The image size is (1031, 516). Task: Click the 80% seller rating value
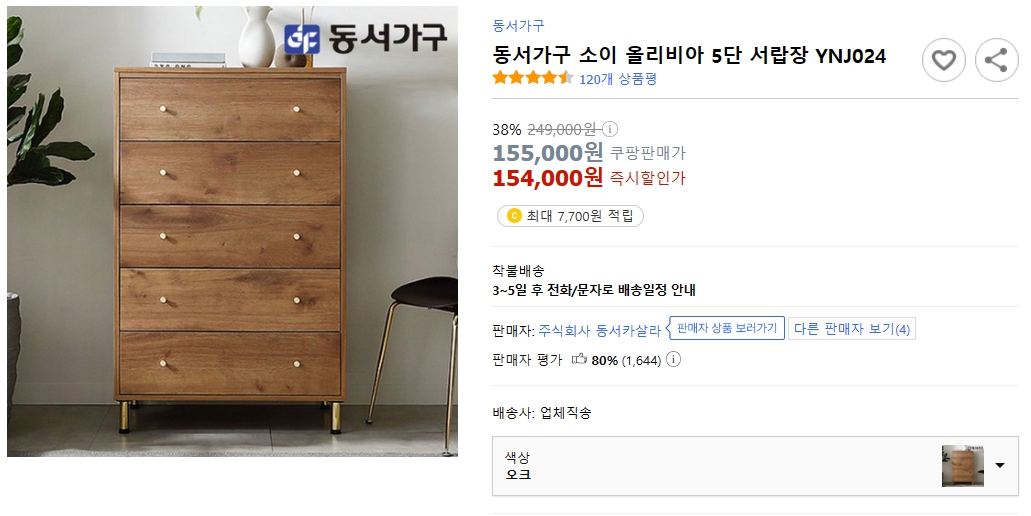(604, 360)
